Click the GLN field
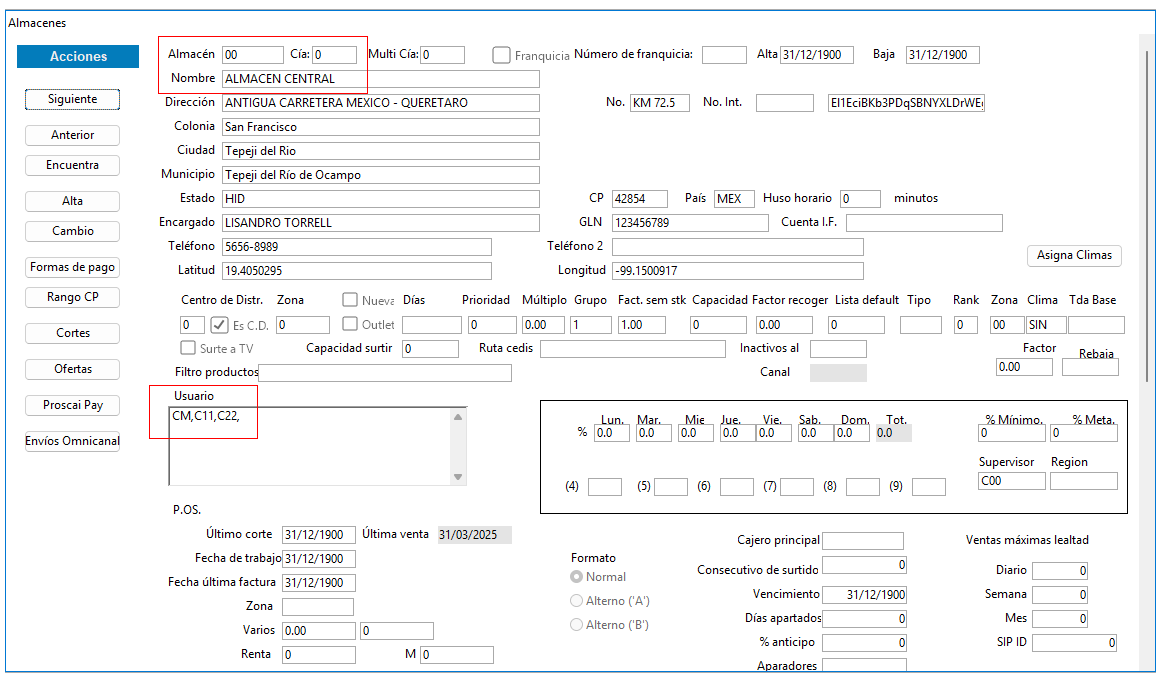 point(690,223)
